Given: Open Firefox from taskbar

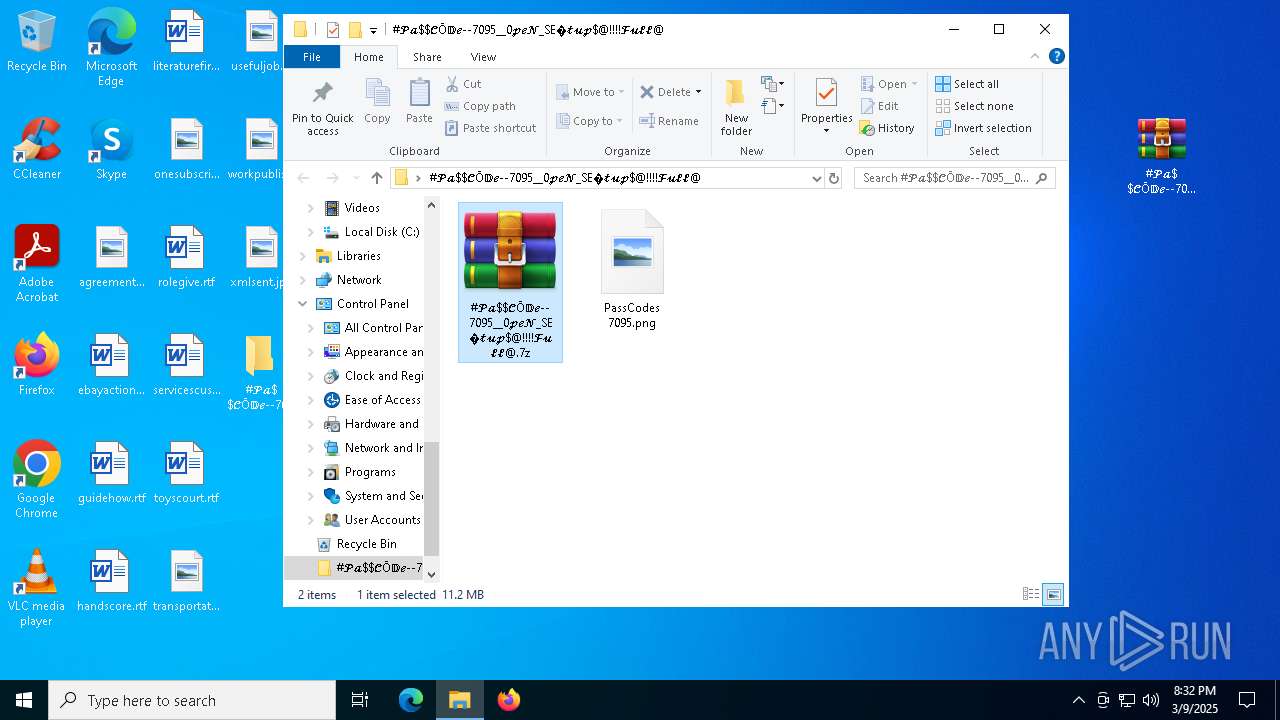Looking at the screenshot, I should click(x=509, y=700).
